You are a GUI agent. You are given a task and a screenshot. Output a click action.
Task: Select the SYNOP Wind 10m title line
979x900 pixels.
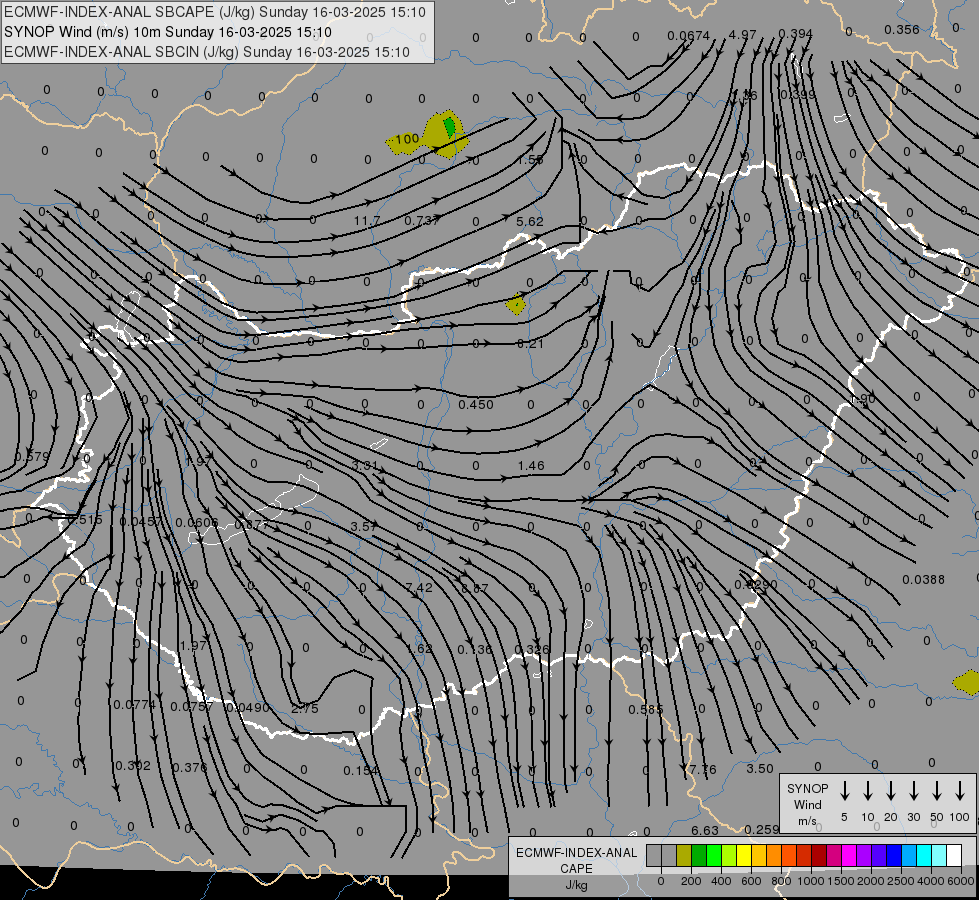167,32
